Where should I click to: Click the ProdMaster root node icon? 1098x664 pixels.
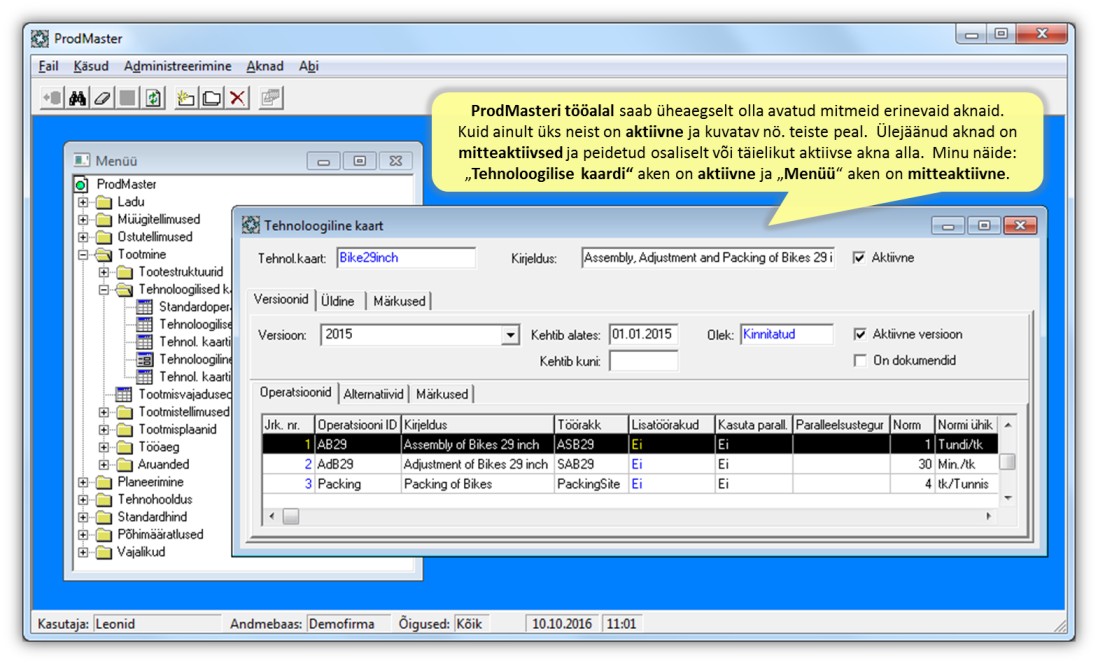81,185
